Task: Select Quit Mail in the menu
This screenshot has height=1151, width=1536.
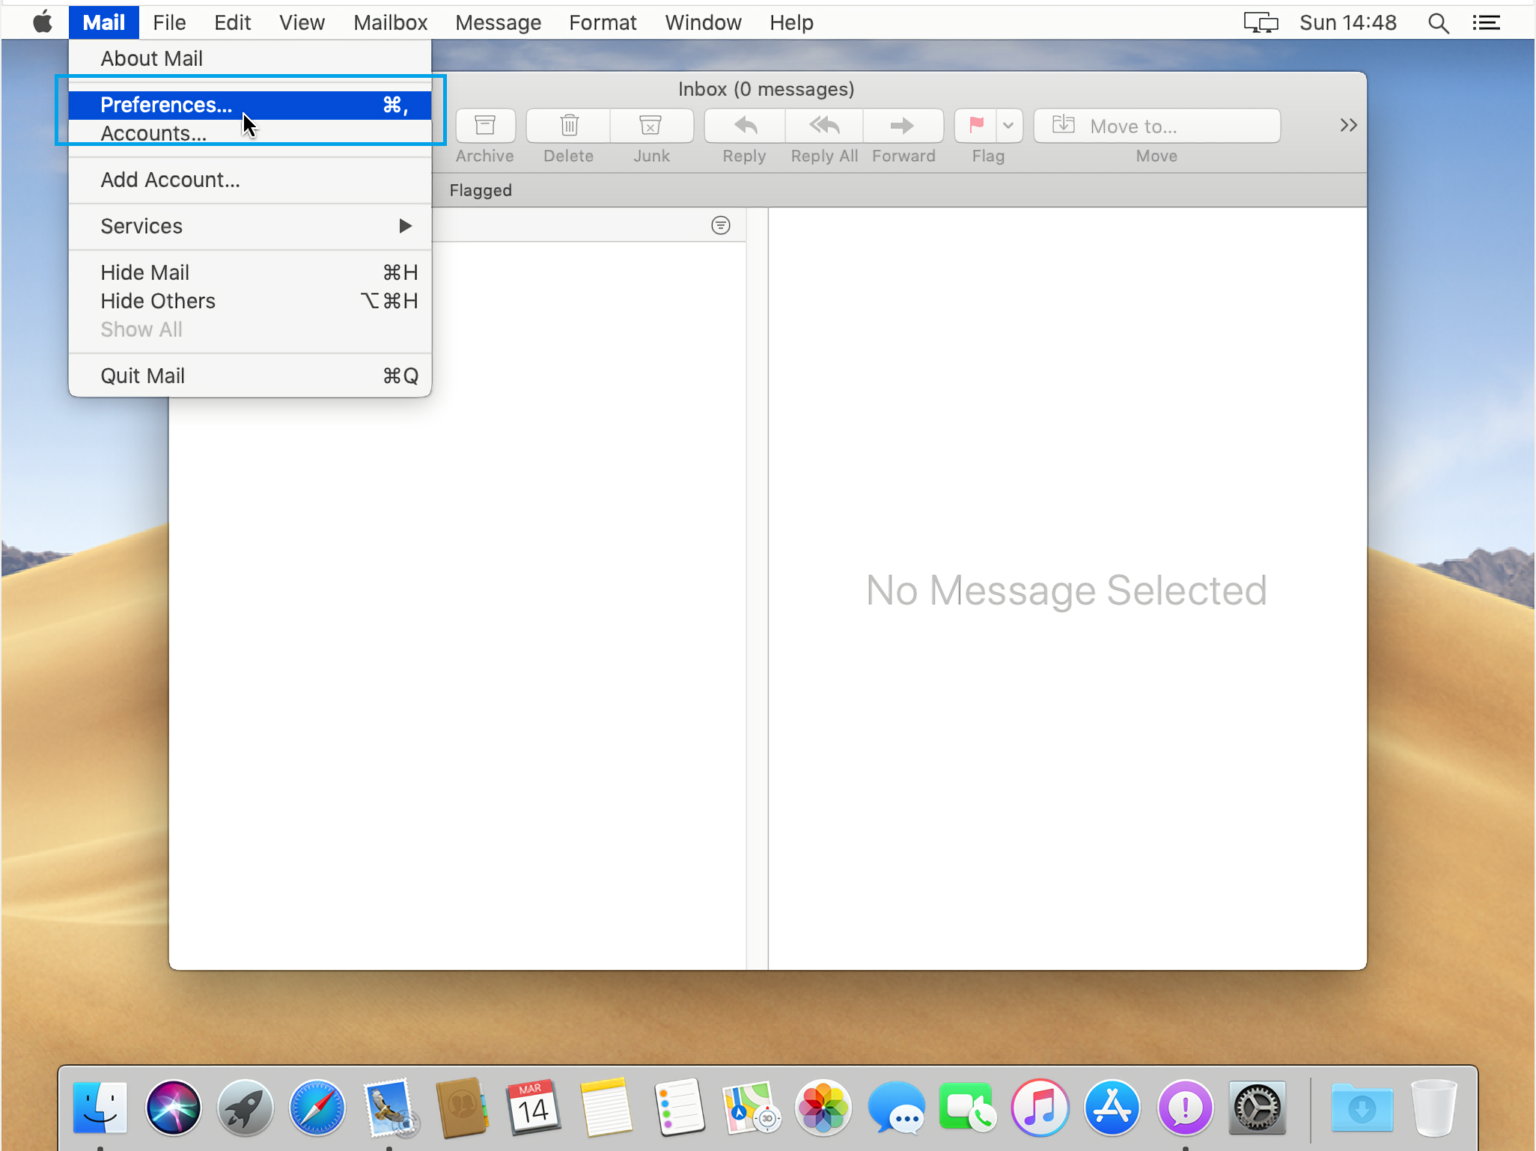Action: coord(143,376)
